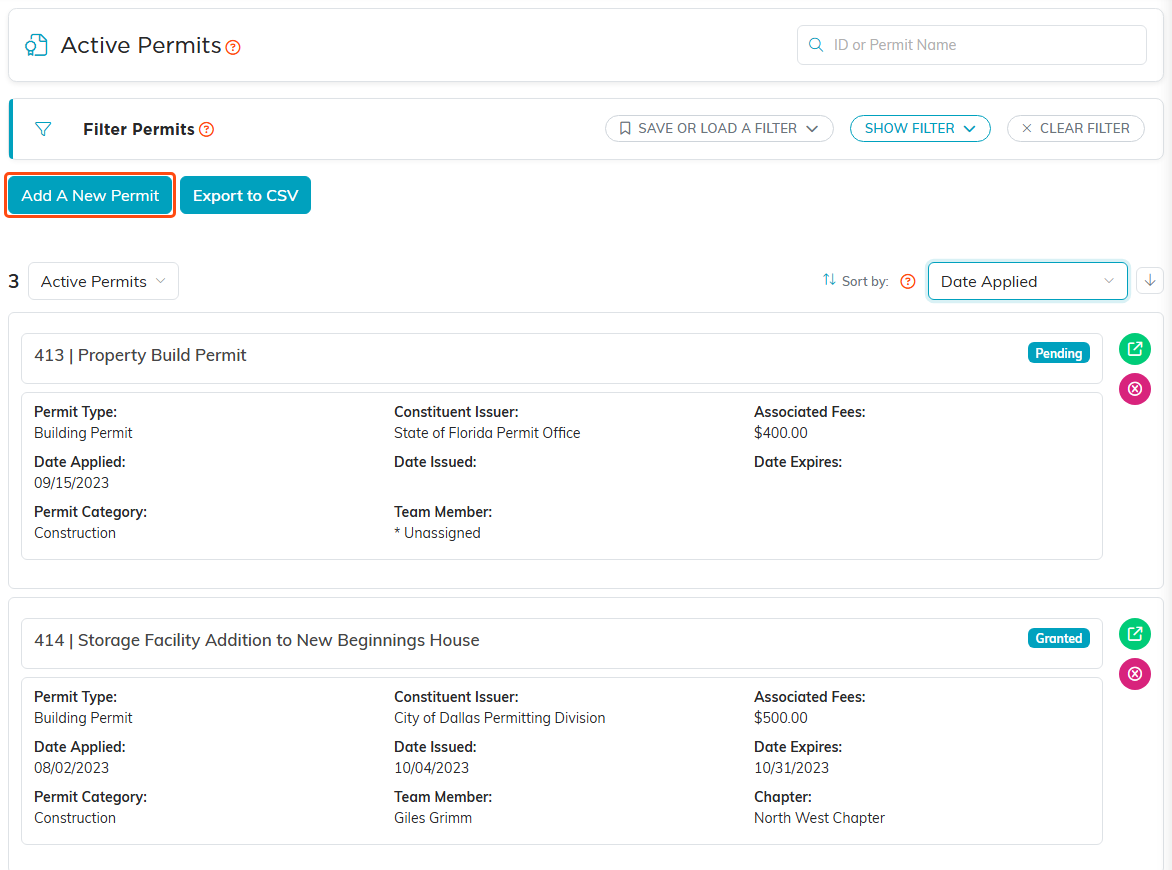Toggle sort direction arrow button

click(x=1150, y=280)
